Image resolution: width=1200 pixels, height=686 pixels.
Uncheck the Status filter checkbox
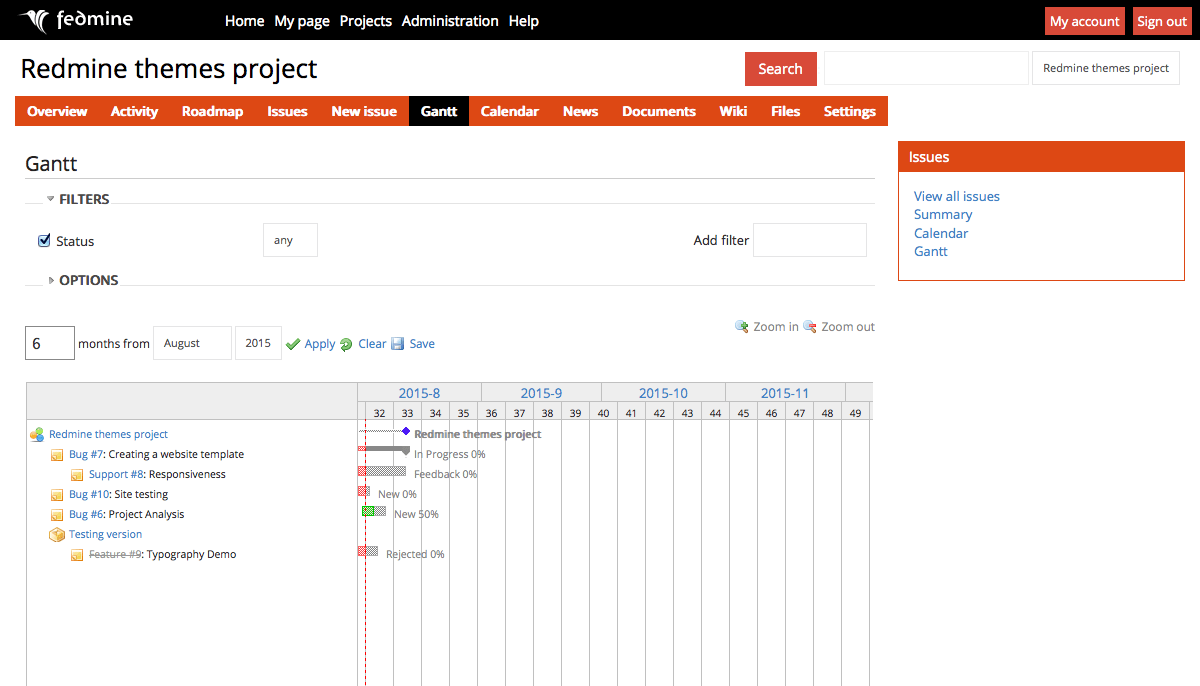(x=44, y=240)
